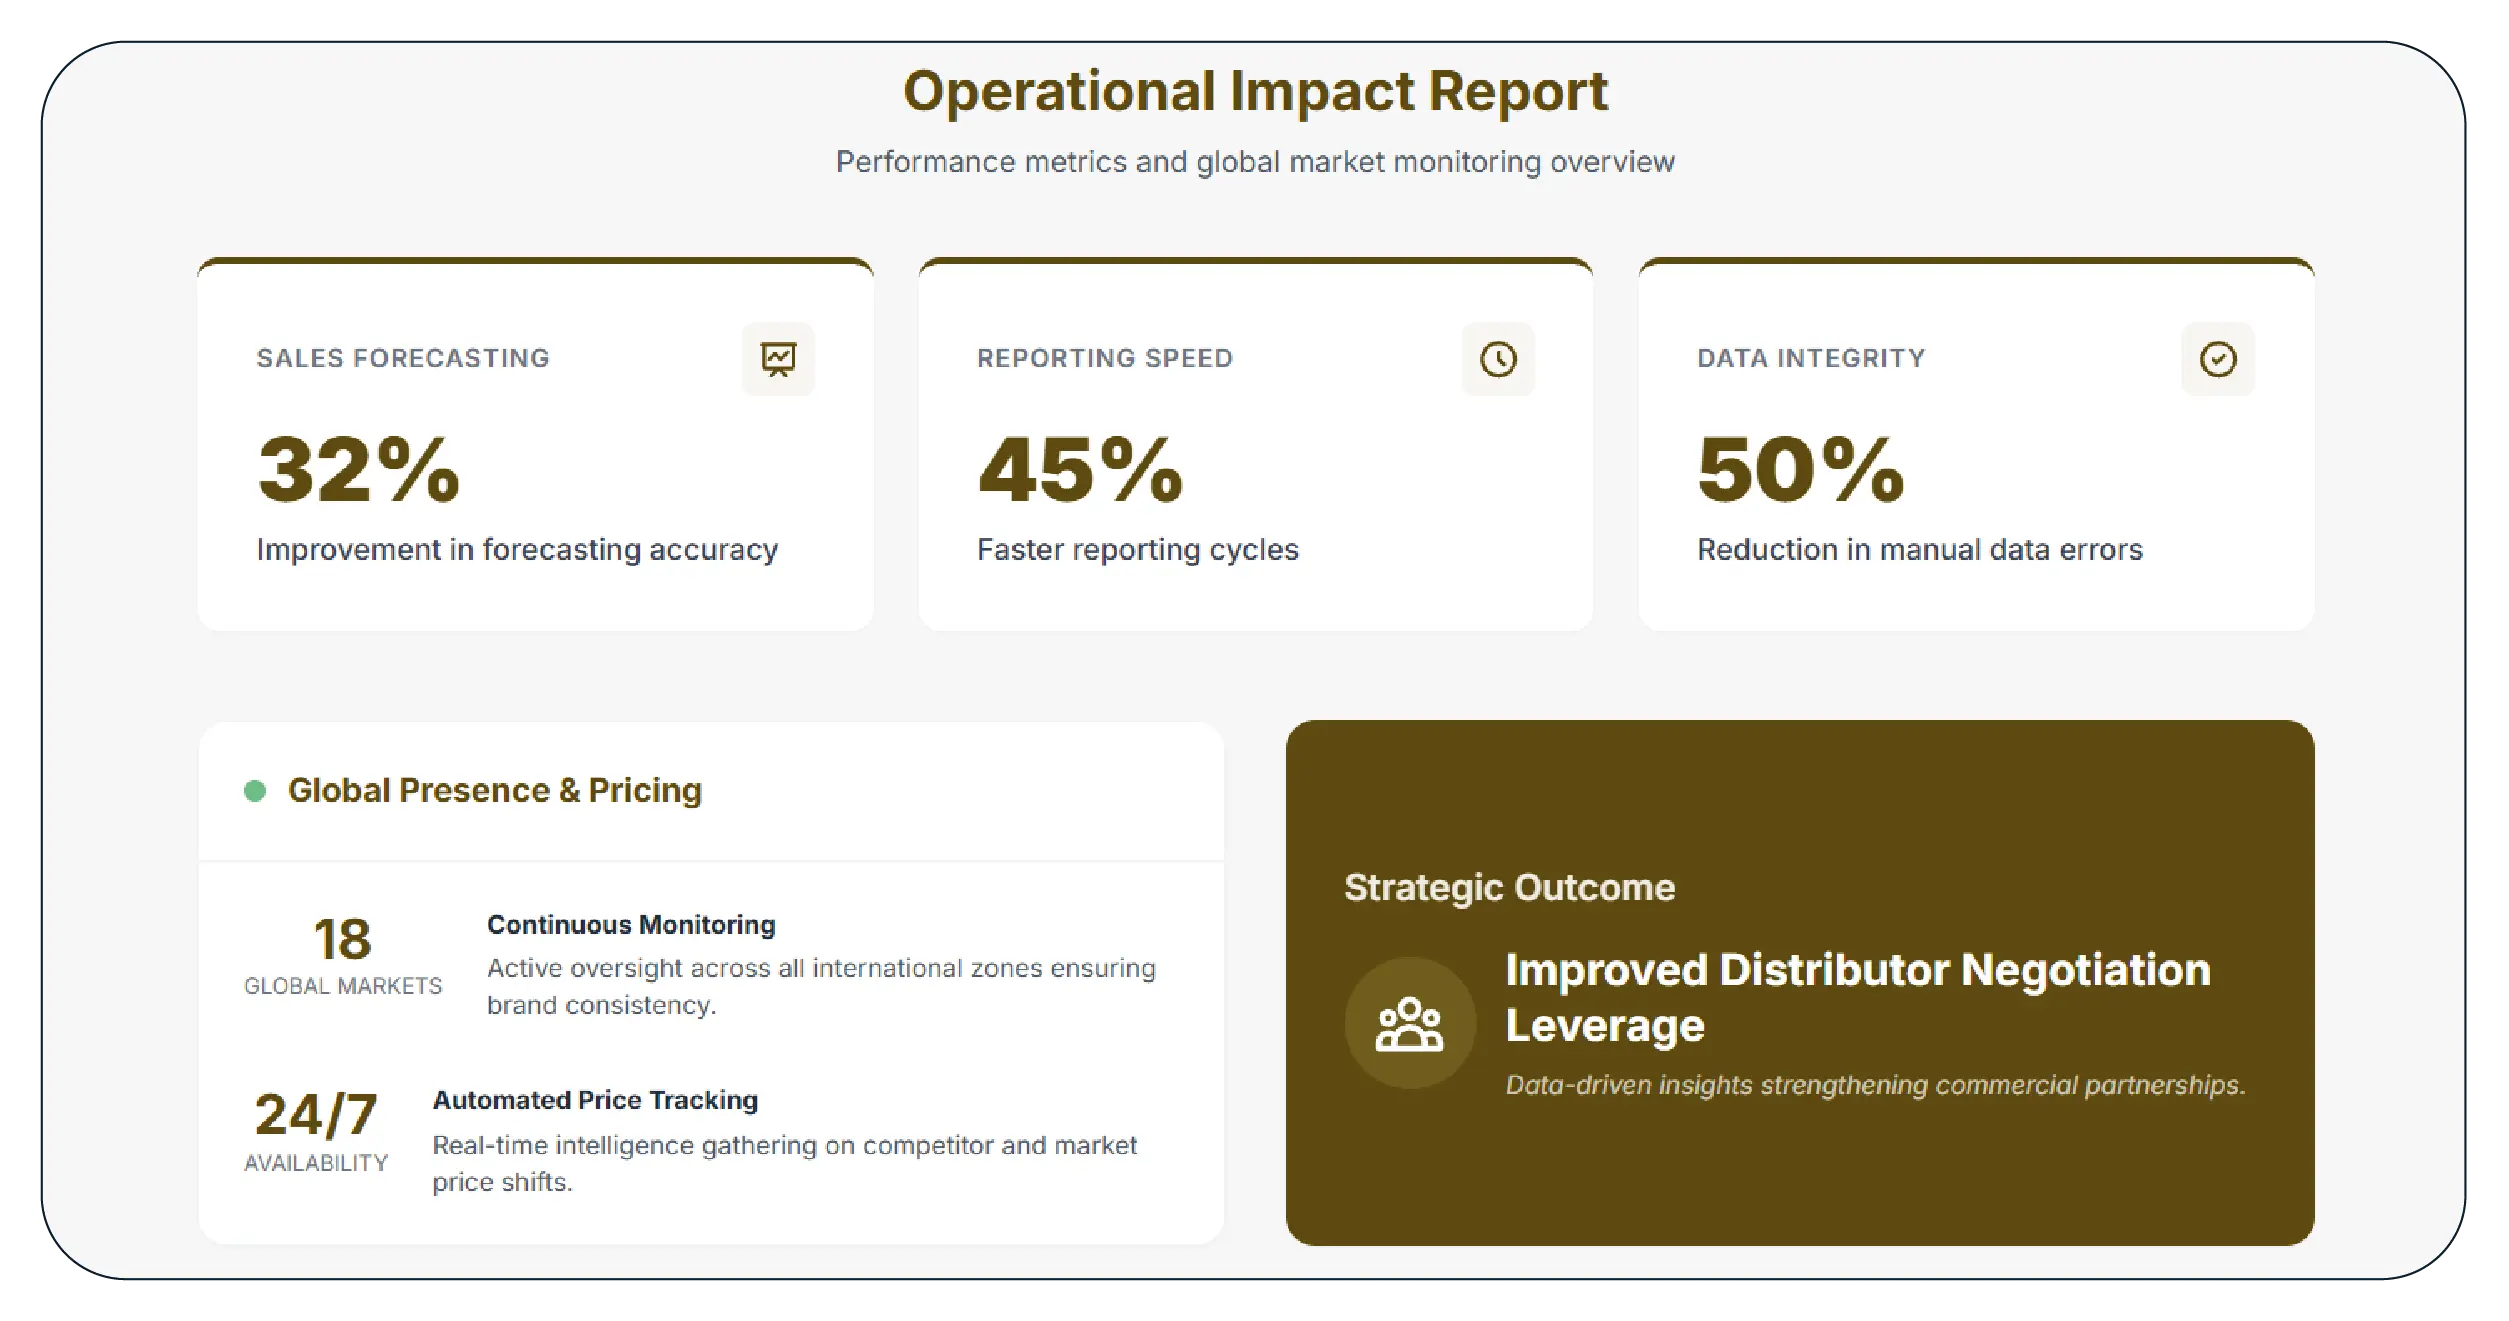
Task: Click the 32% improvement statistic
Action: click(x=357, y=472)
